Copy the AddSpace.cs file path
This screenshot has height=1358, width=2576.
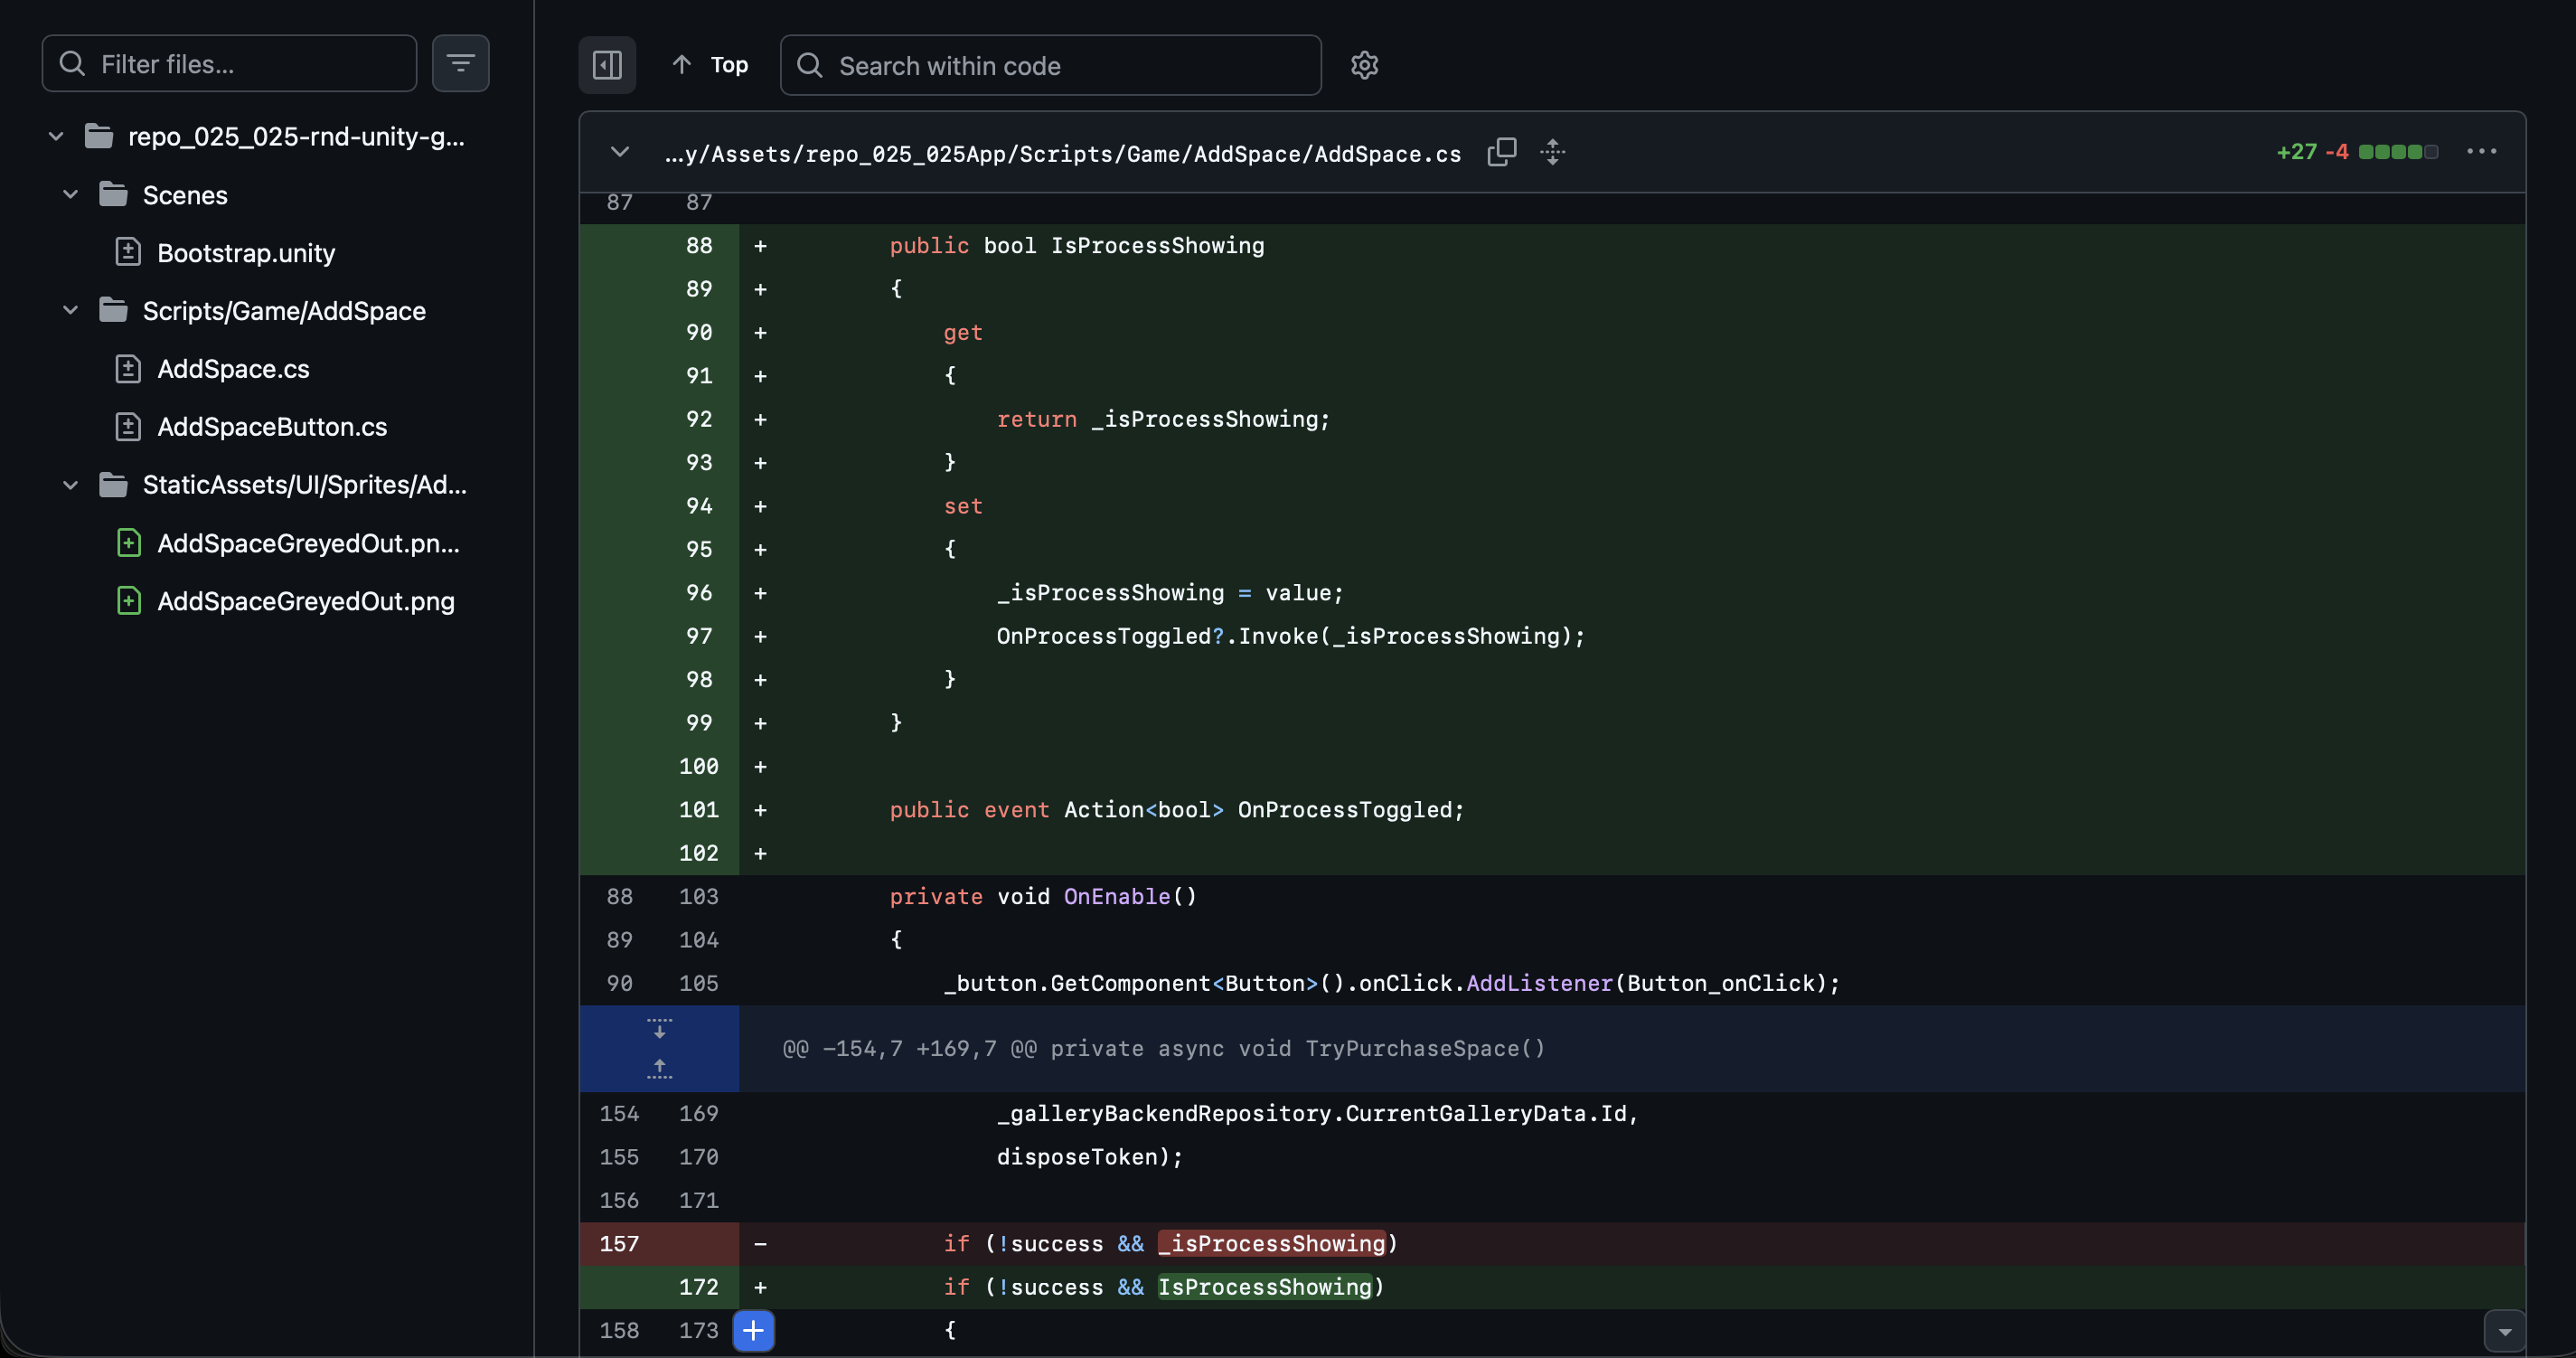point(1501,152)
